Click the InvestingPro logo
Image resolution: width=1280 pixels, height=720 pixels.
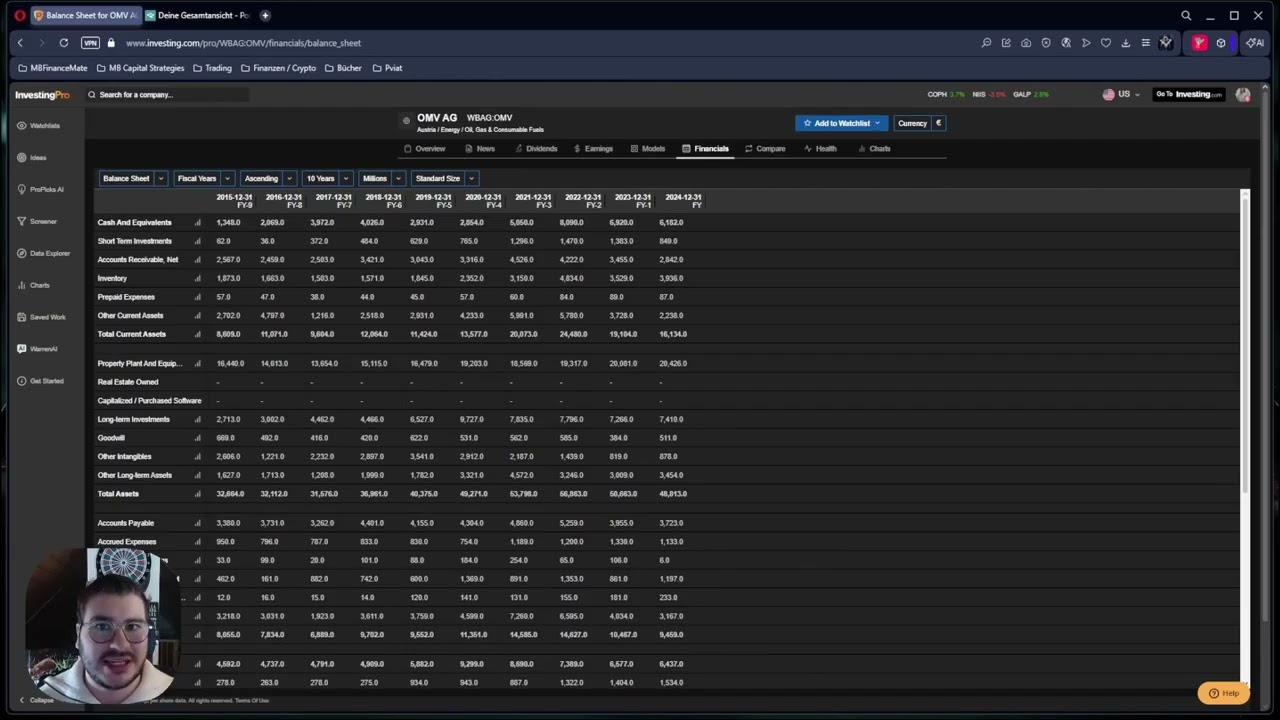(42, 95)
